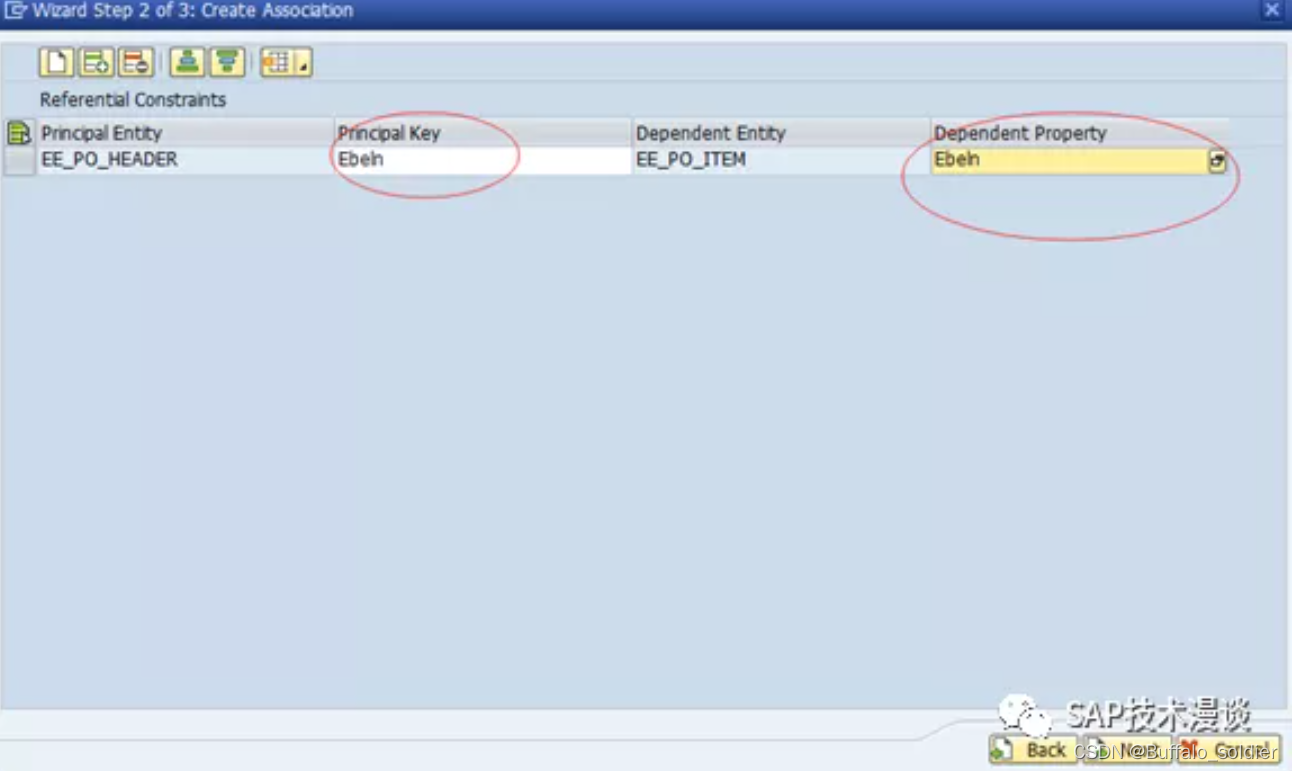1293x771 pixels.
Task: Open the table layout settings icon
Action: [x=277, y=62]
